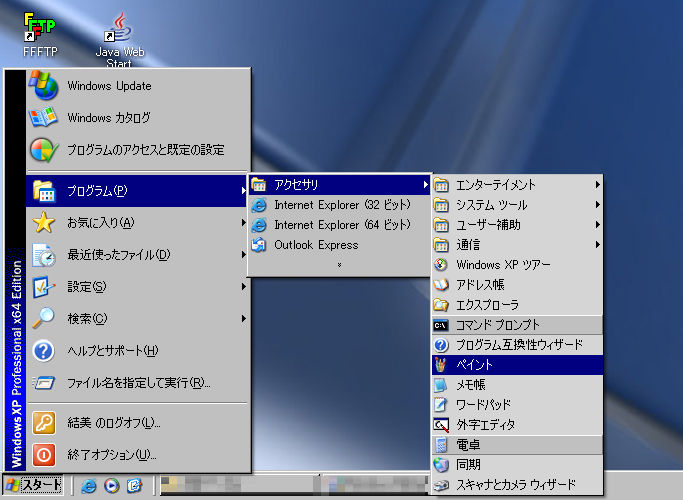Select the Windows Update menu entry
The height and width of the screenshot is (500, 683).
click(x=139, y=85)
